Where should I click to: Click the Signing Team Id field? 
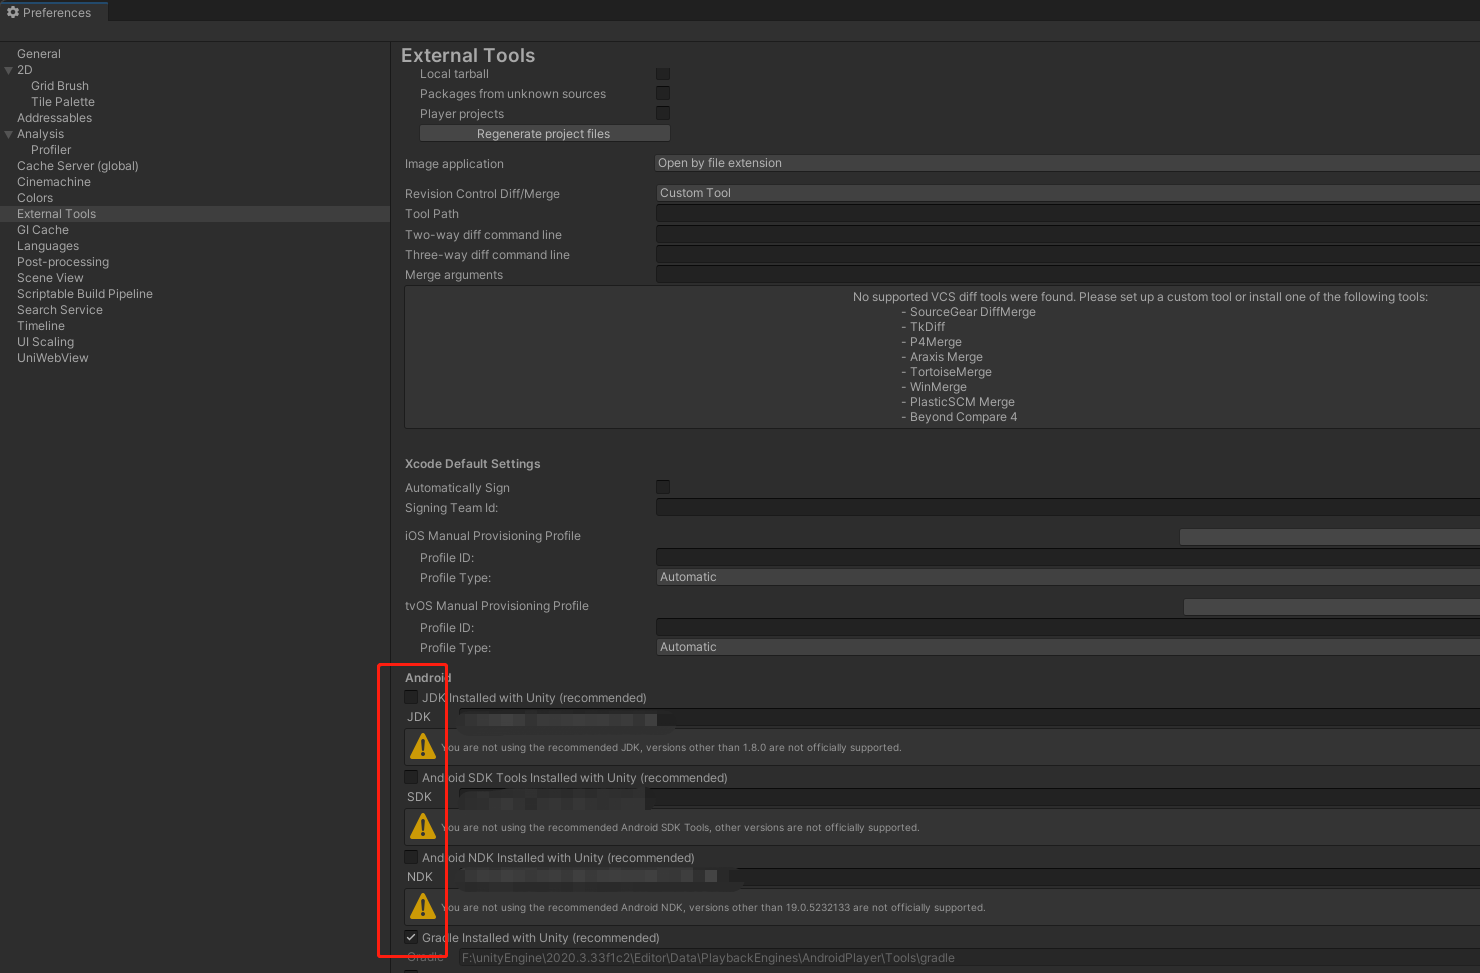(x=1067, y=507)
